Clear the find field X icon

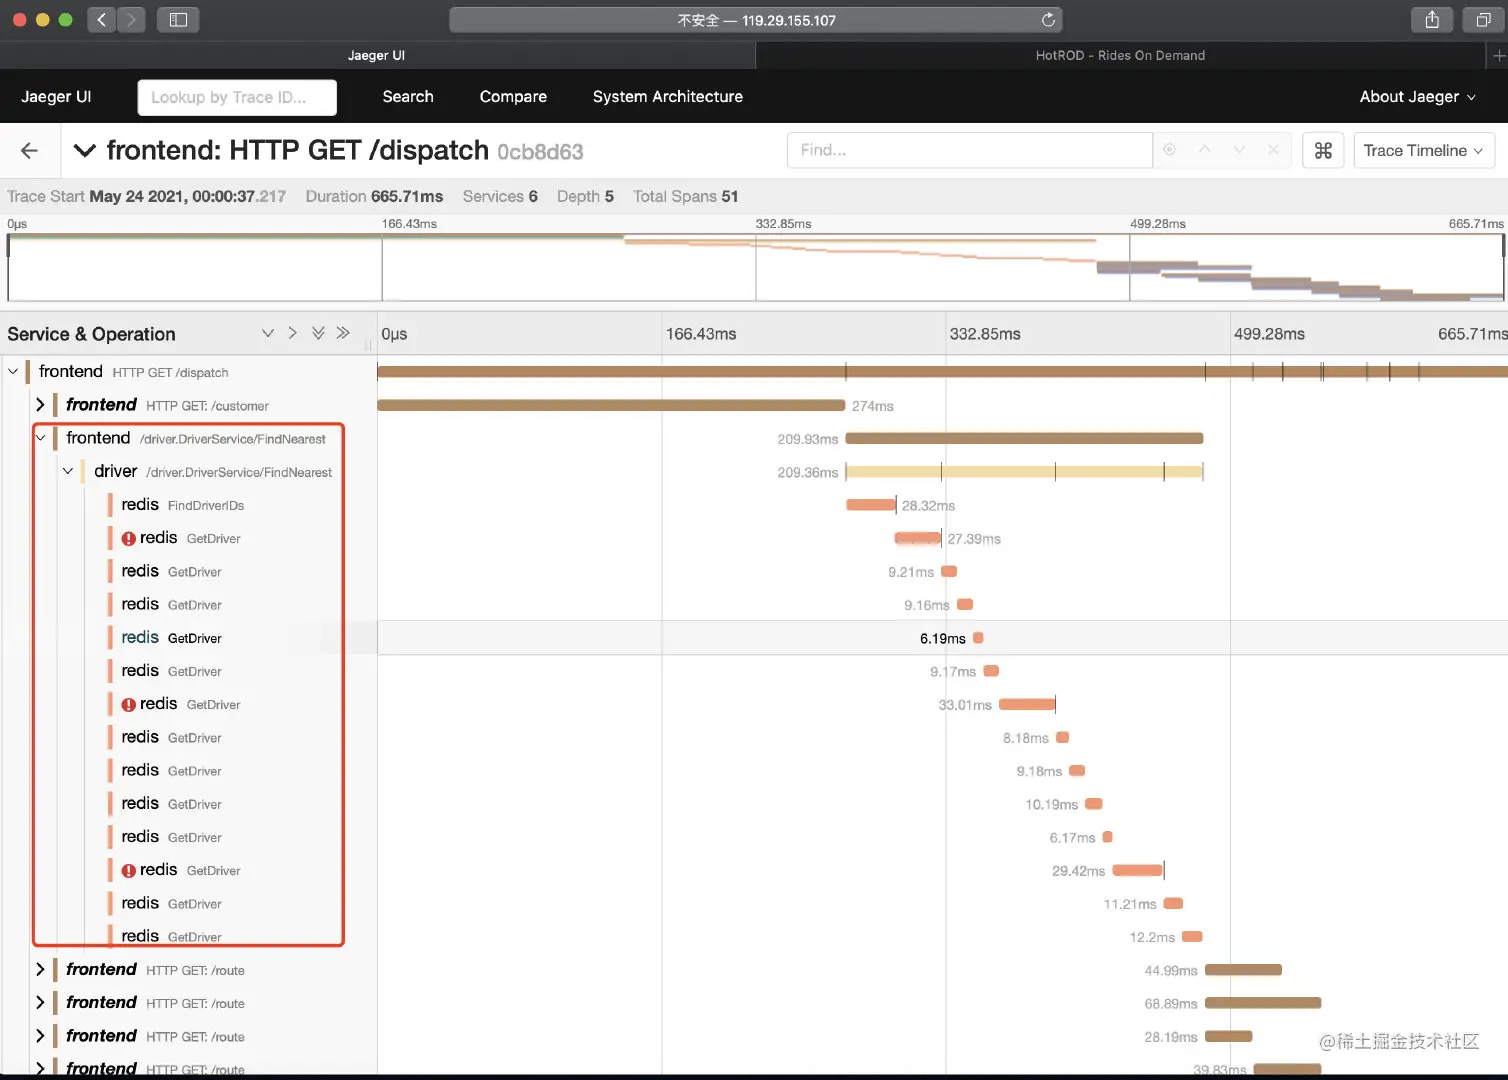pos(1273,150)
